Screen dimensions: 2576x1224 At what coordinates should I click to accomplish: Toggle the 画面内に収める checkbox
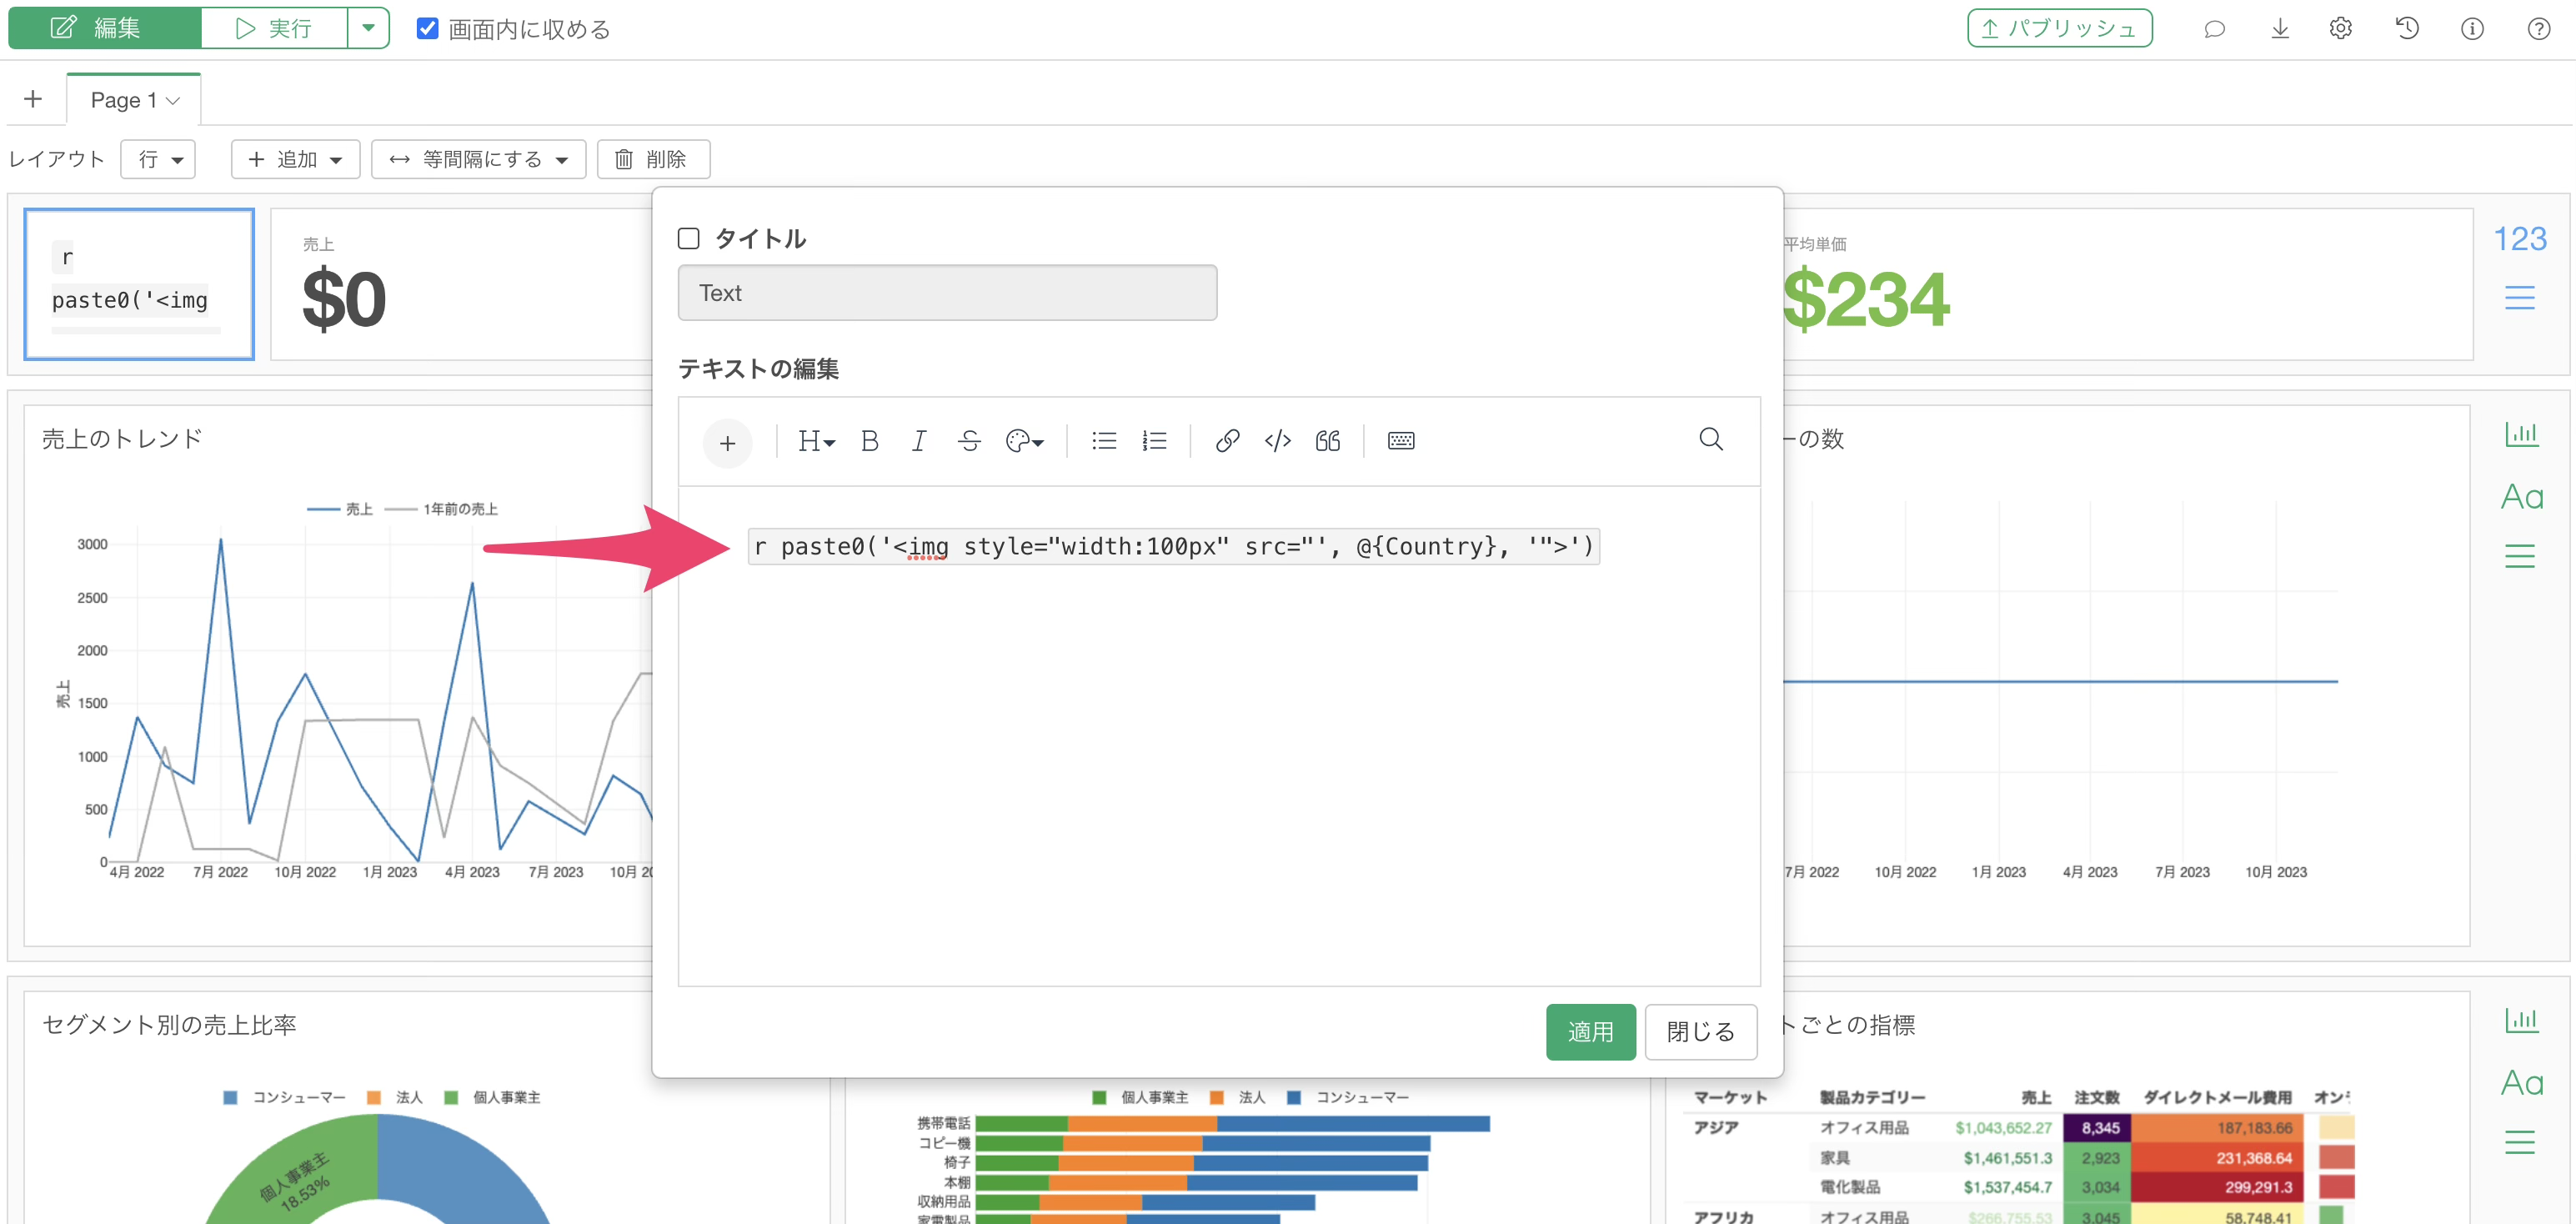tap(427, 28)
